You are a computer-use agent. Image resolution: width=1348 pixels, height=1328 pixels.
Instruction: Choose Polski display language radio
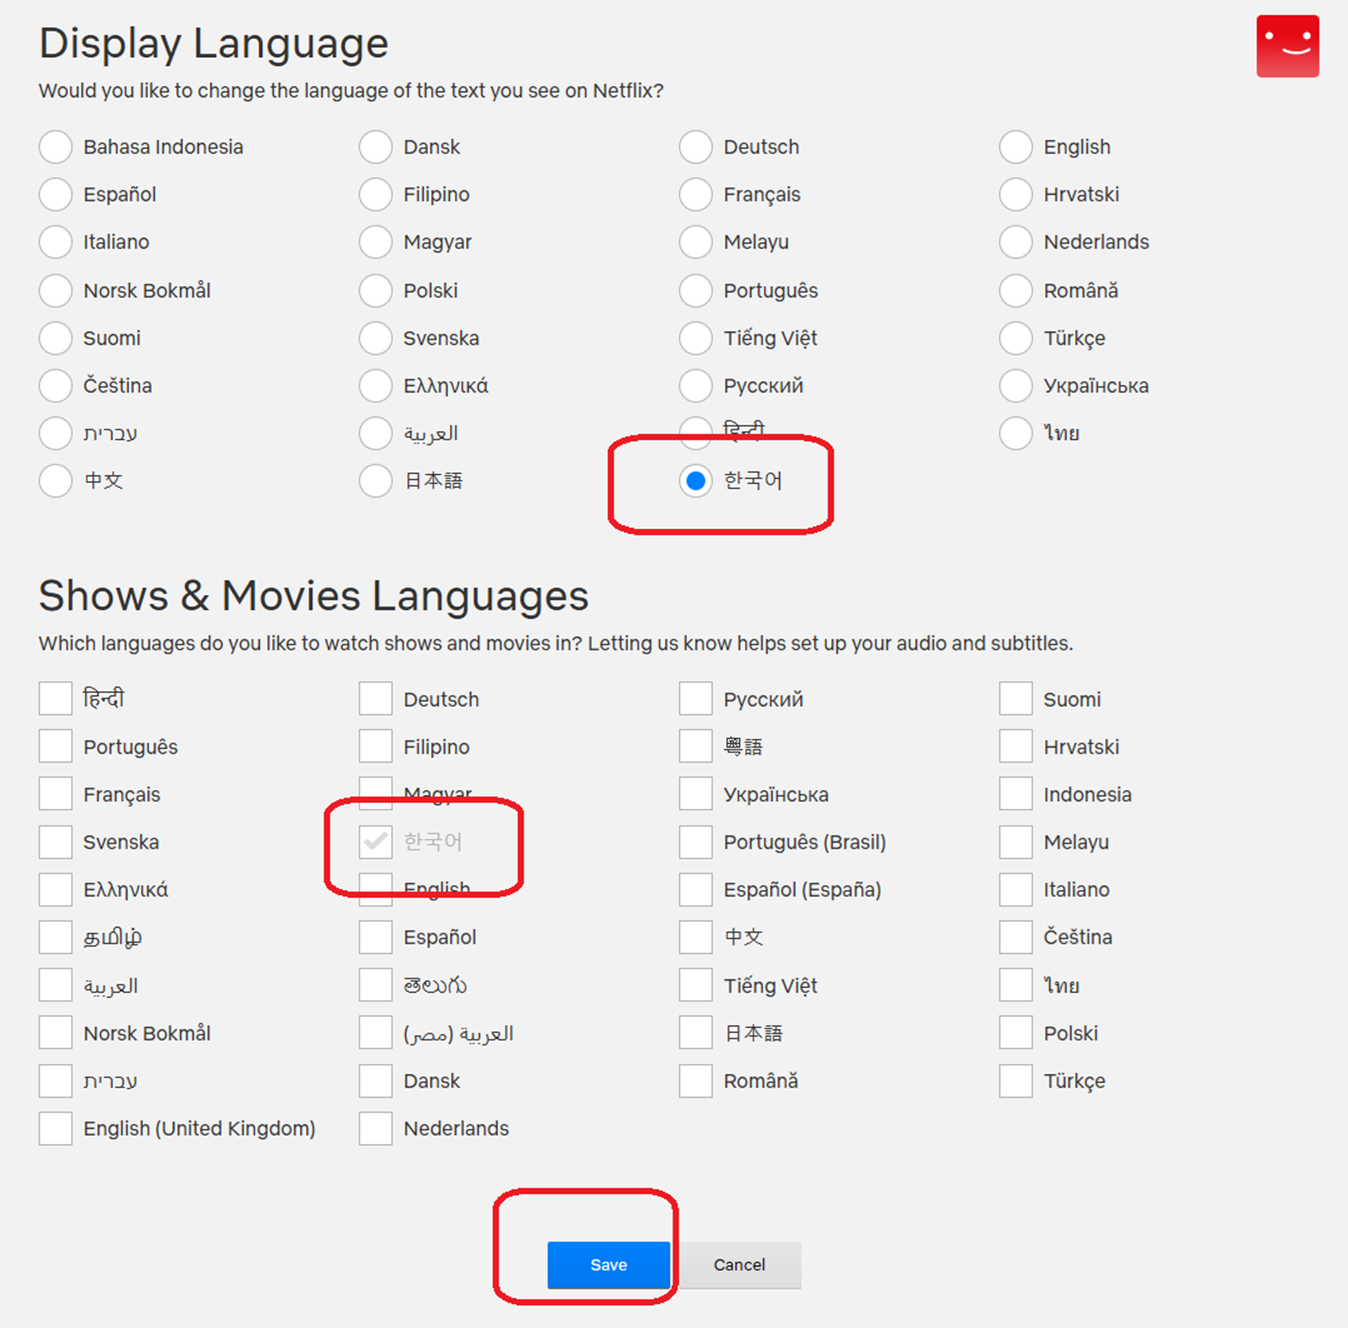pos(375,290)
